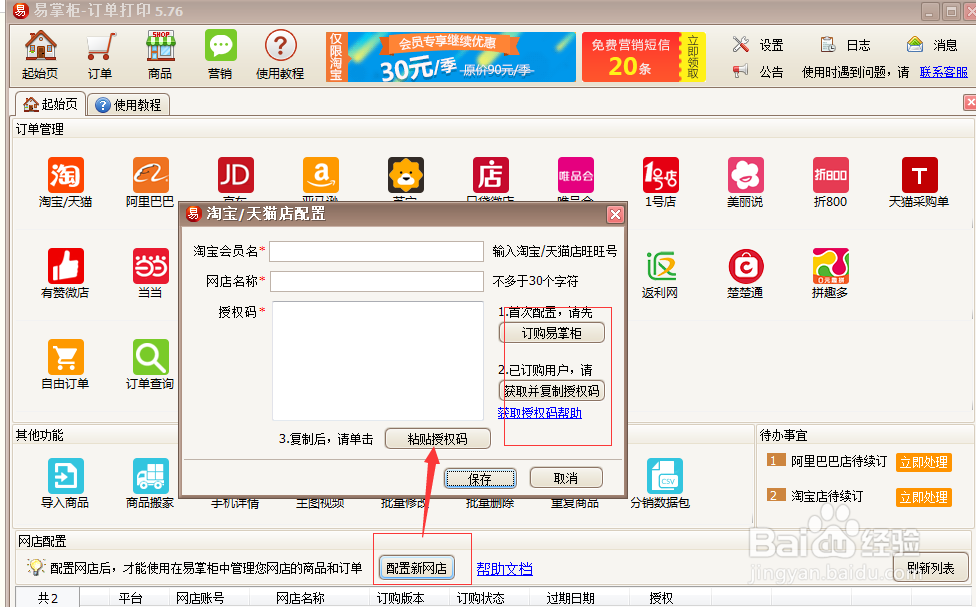Click the 订购状态 column header
Image resolution: width=976 pixels, height=607 pixels.
click(x=481, y=598)
